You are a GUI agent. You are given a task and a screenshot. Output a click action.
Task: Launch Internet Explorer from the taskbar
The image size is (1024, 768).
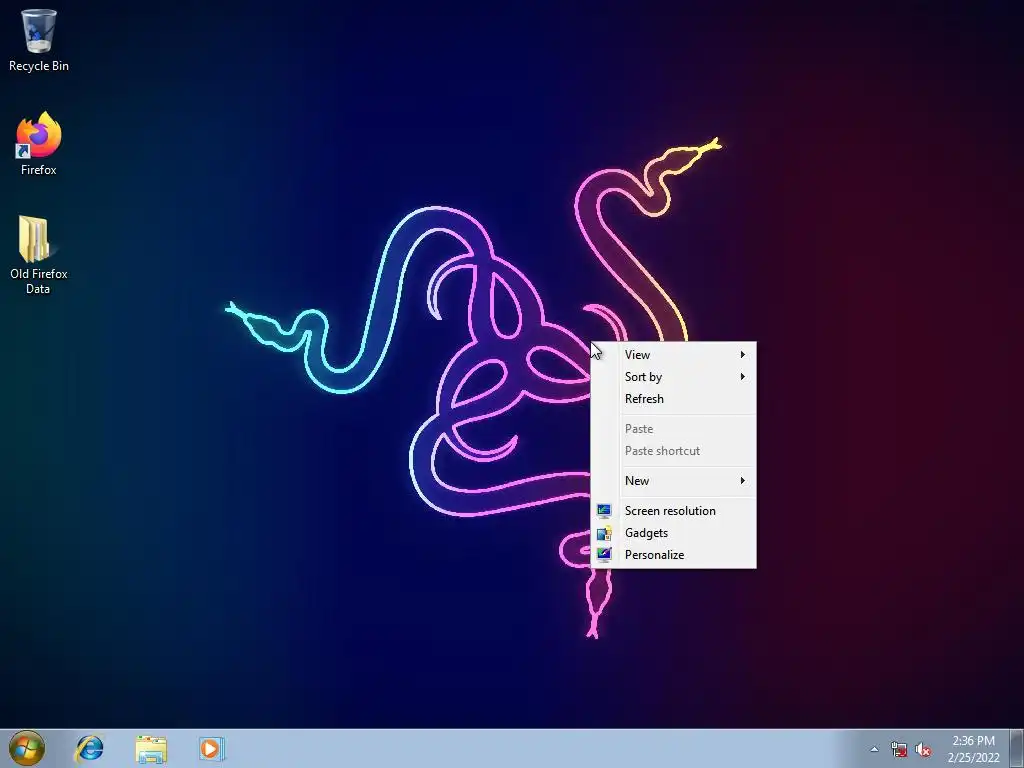pos(89,748)
